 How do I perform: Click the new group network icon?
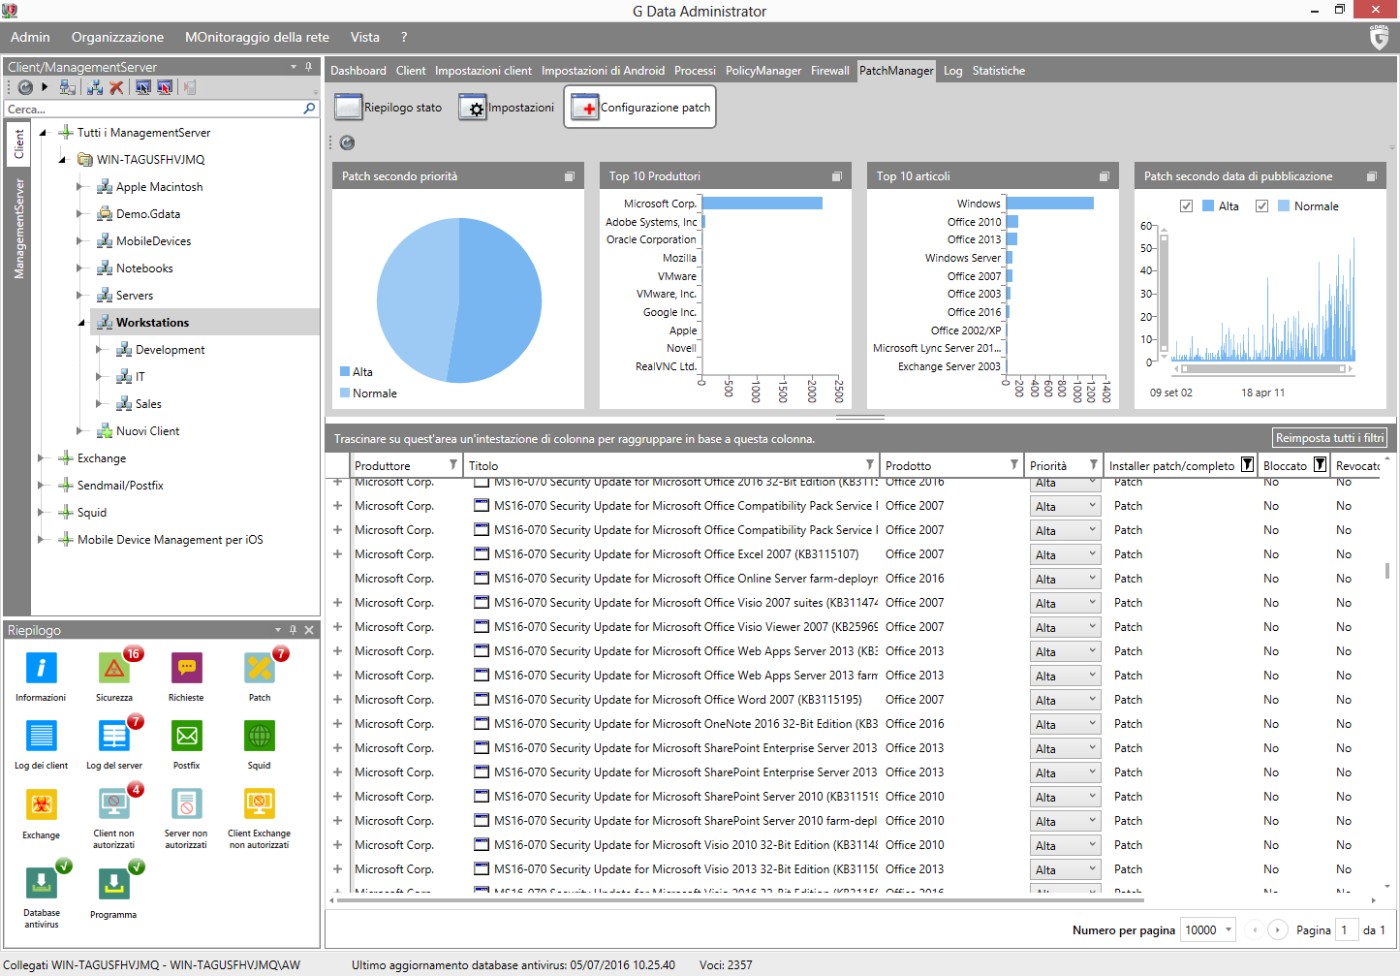[x=95, y=87]
